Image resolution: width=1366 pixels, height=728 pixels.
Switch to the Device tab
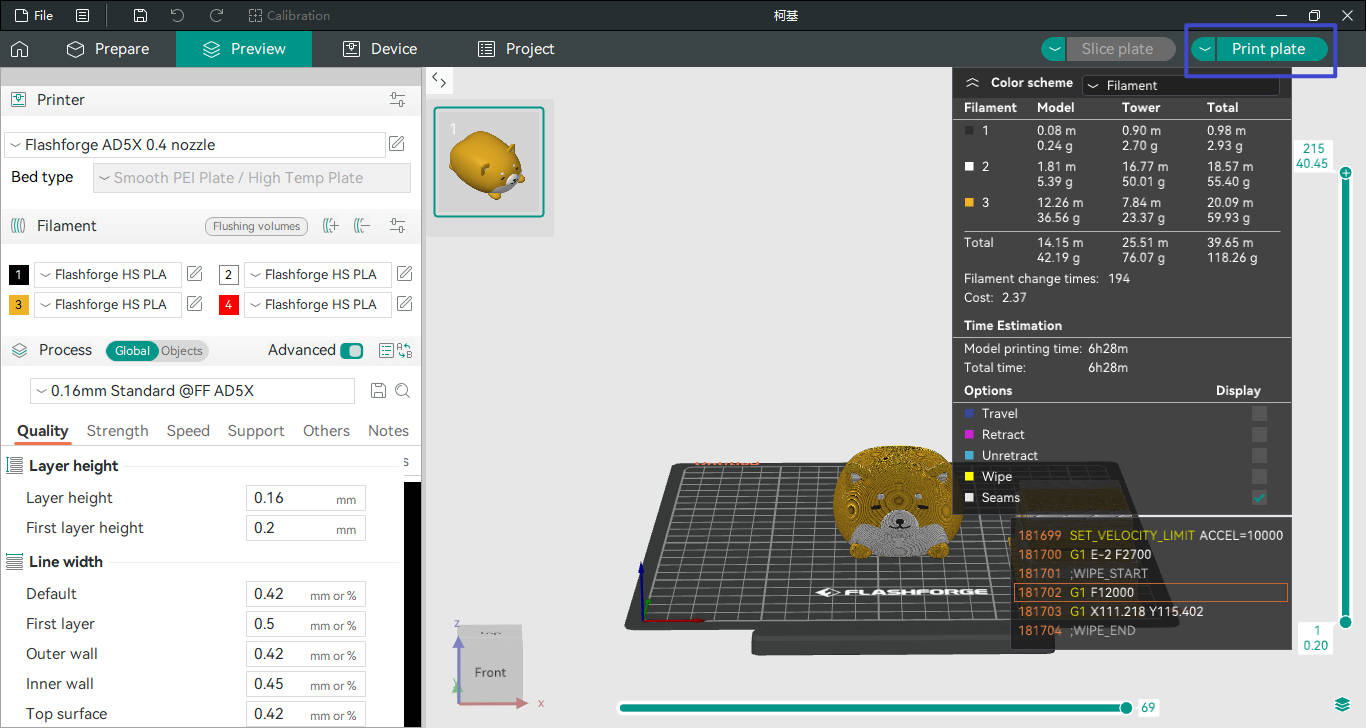pyautogui.click(x=379, y=49)
